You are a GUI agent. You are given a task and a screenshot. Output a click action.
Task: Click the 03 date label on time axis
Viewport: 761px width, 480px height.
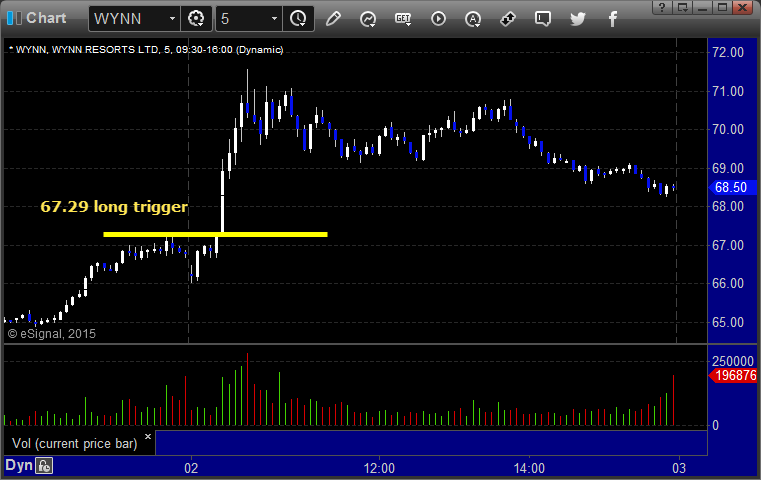click(x=679, y=468)
